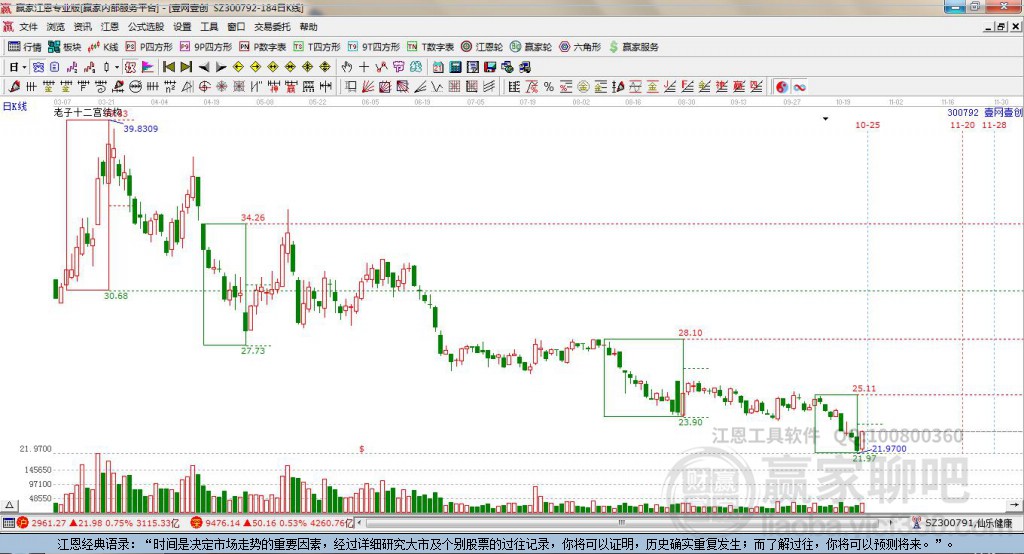Open the 9T四方形 tool
Viewport: 1024px width, 554px height.
374,47
